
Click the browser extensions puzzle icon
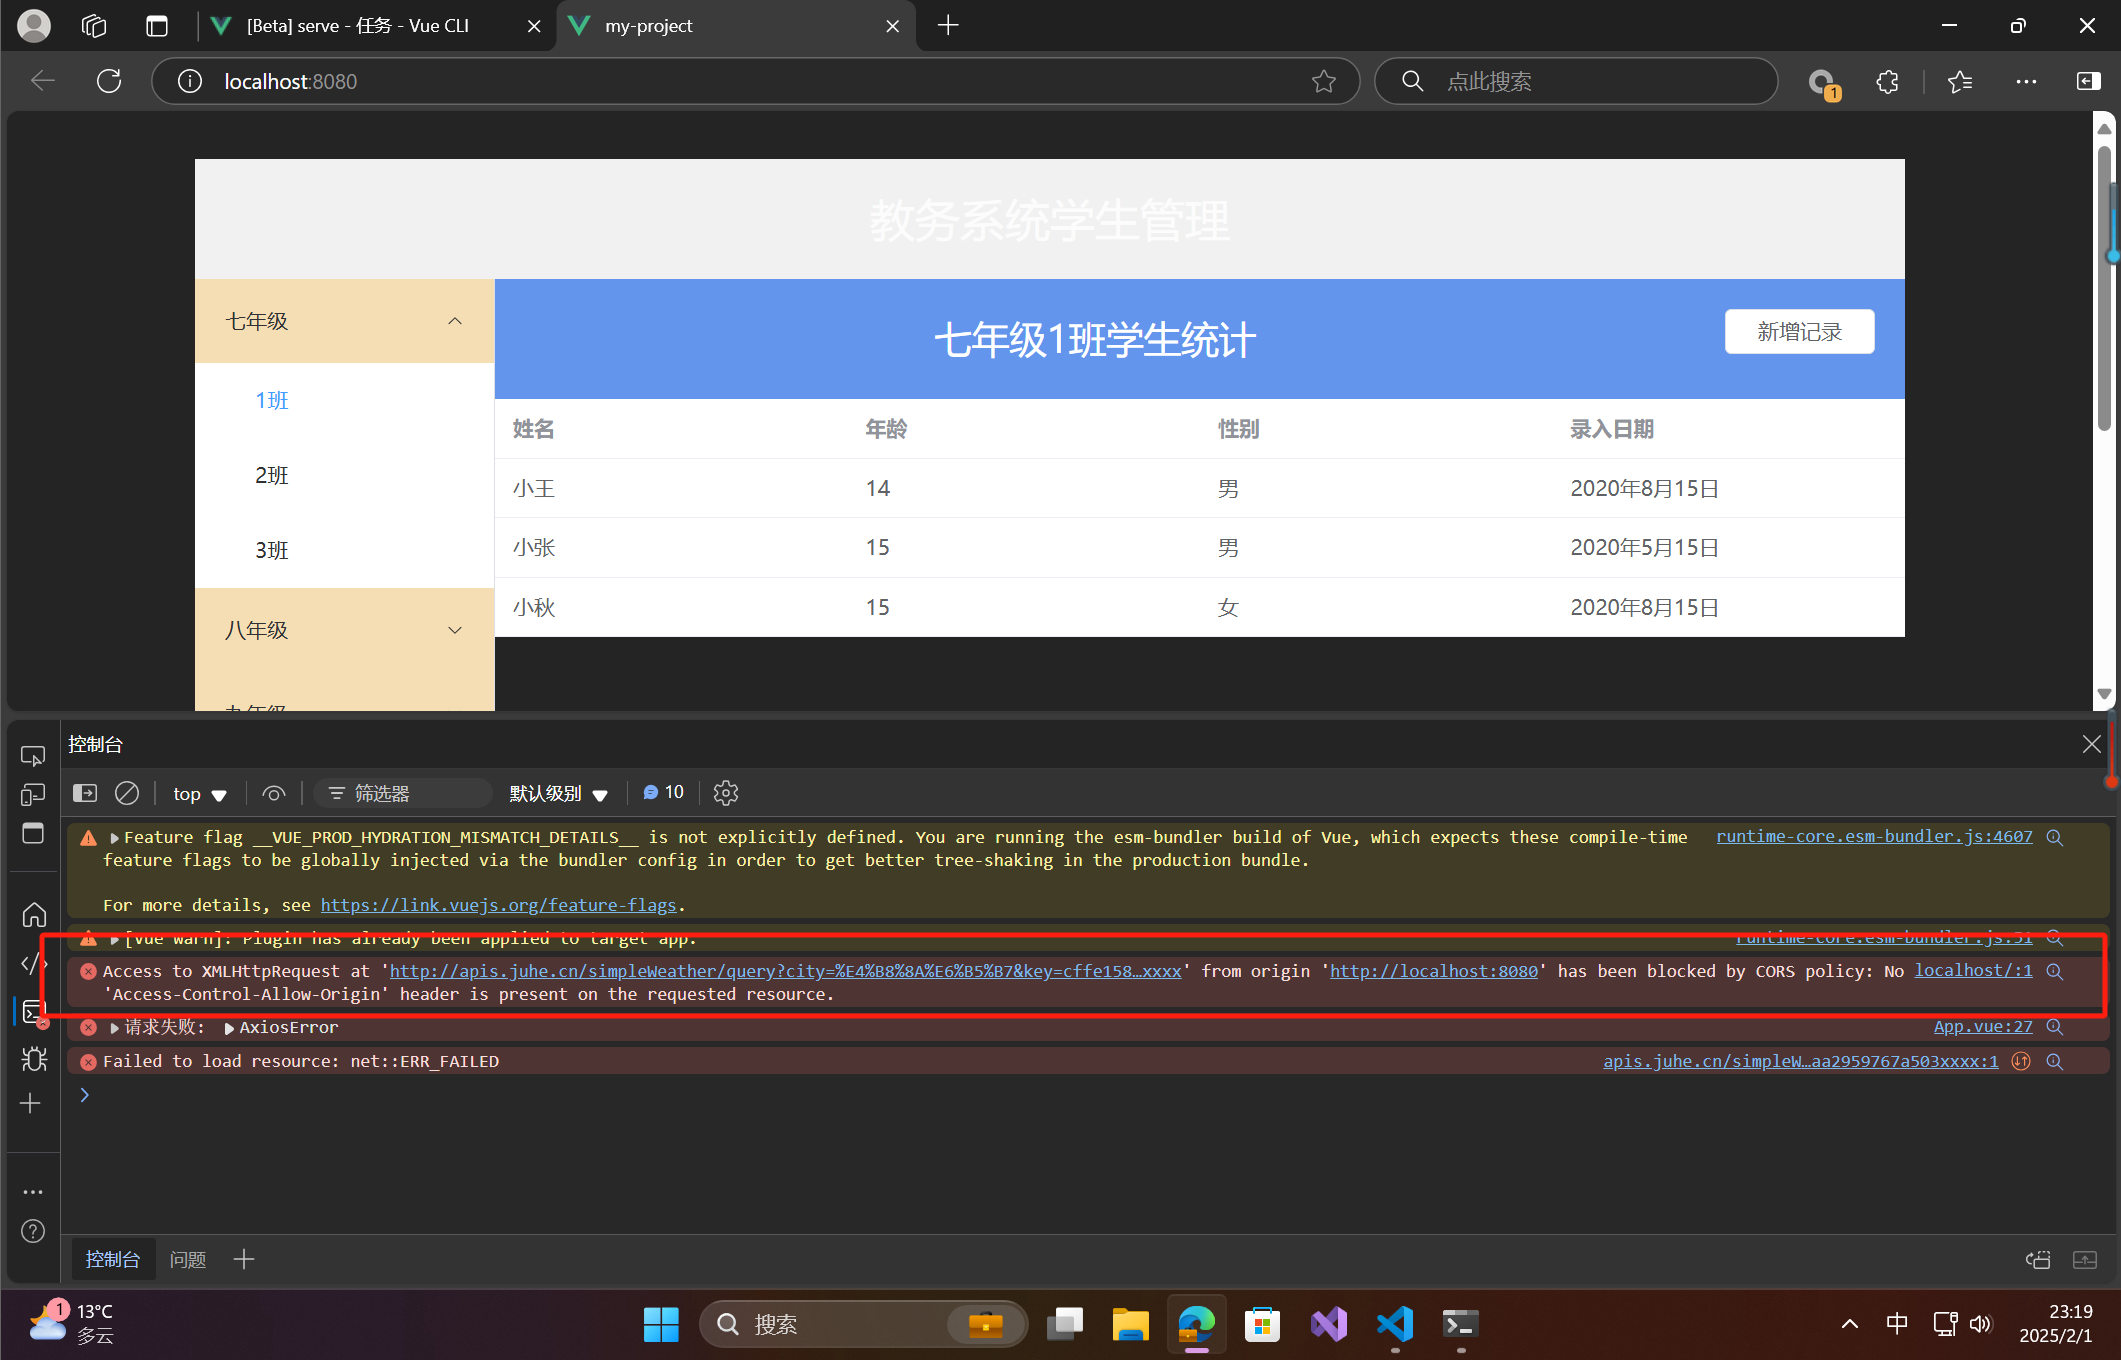pyautogui.click(x=1887, y=82)
